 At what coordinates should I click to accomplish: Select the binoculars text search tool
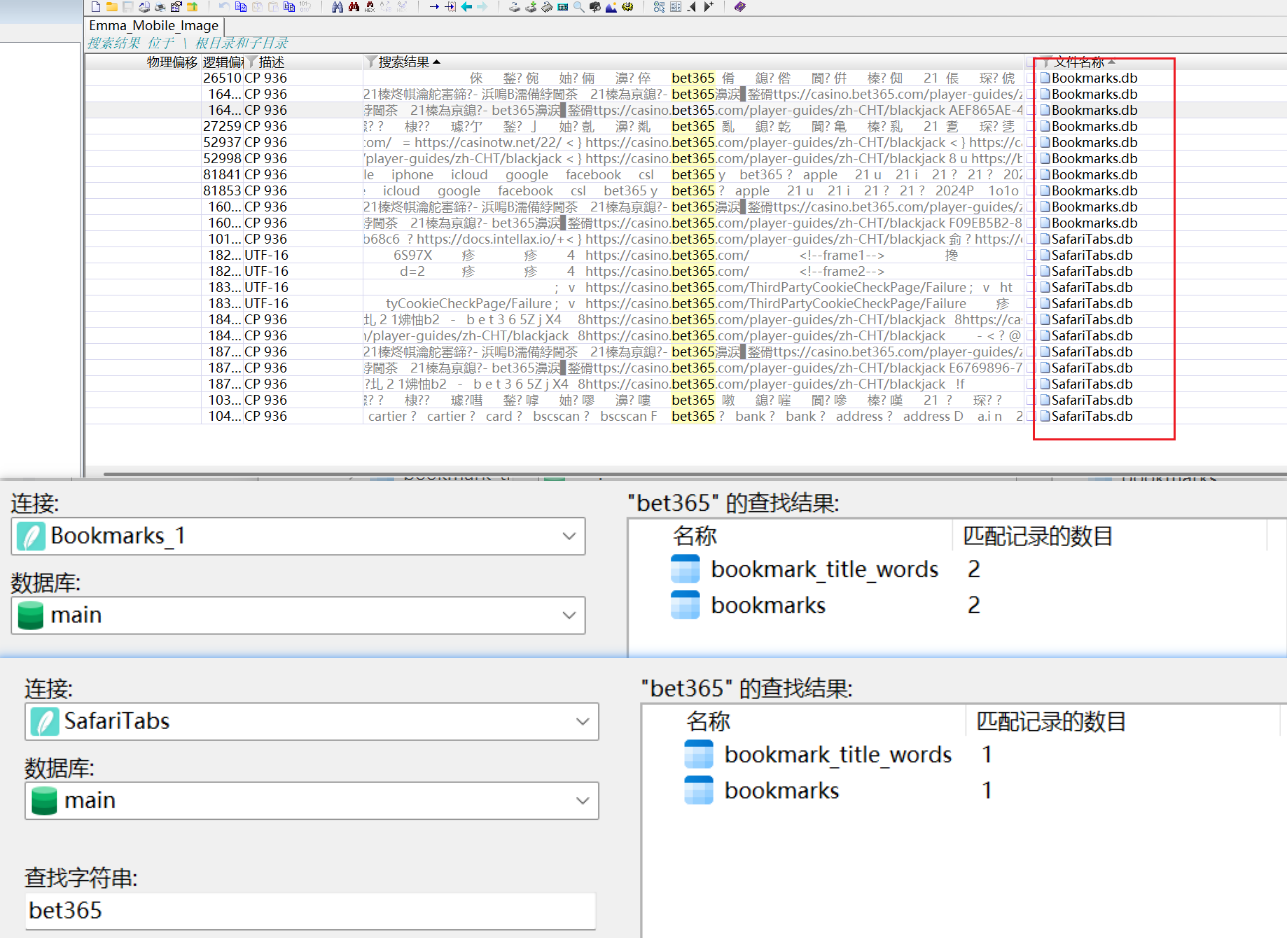tap(336, 8)
